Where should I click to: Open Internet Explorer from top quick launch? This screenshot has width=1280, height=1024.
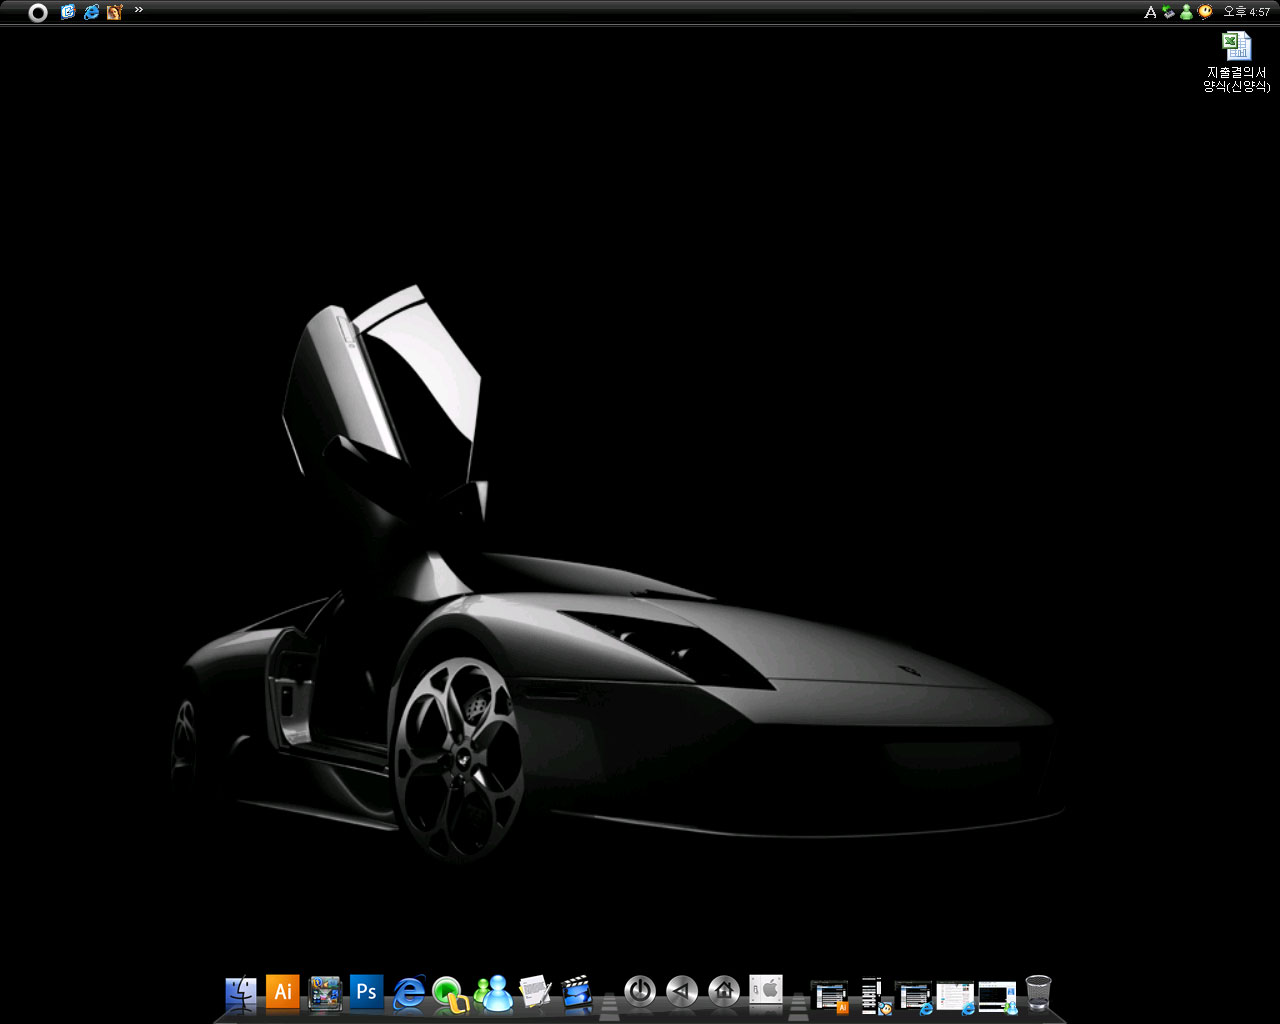click(x=91, y=12)
